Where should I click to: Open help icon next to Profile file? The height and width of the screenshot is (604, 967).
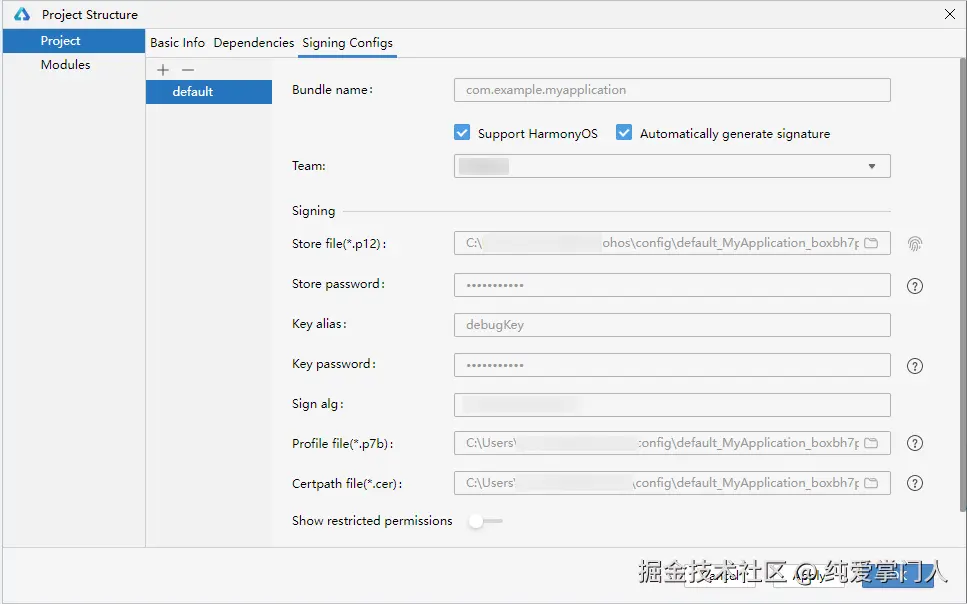[x=915, y=443]
